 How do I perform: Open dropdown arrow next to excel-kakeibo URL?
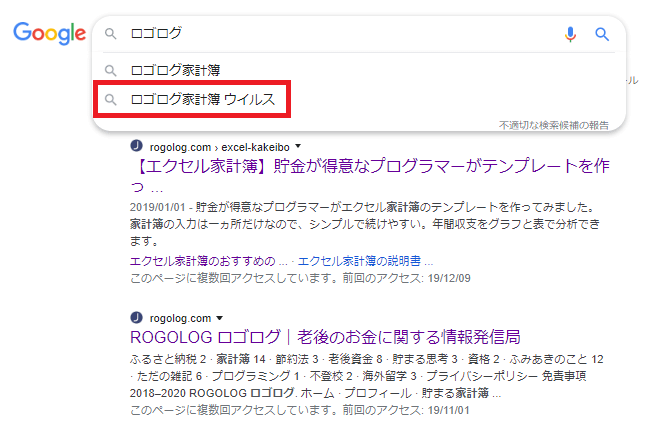pyautogui.click(x=298, y=146)
